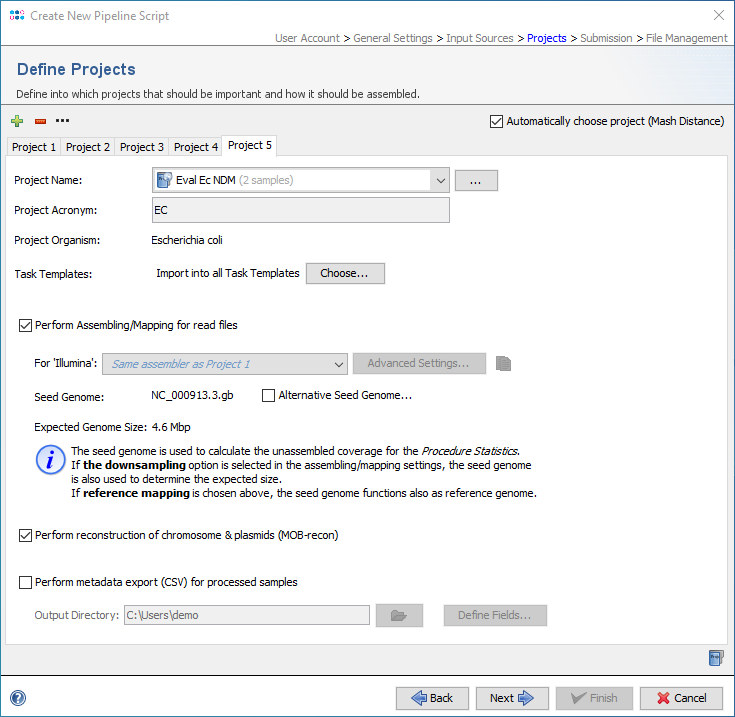Click the red minus remove project icon
This screenshot has height=717, width=735.
(40, 121)
